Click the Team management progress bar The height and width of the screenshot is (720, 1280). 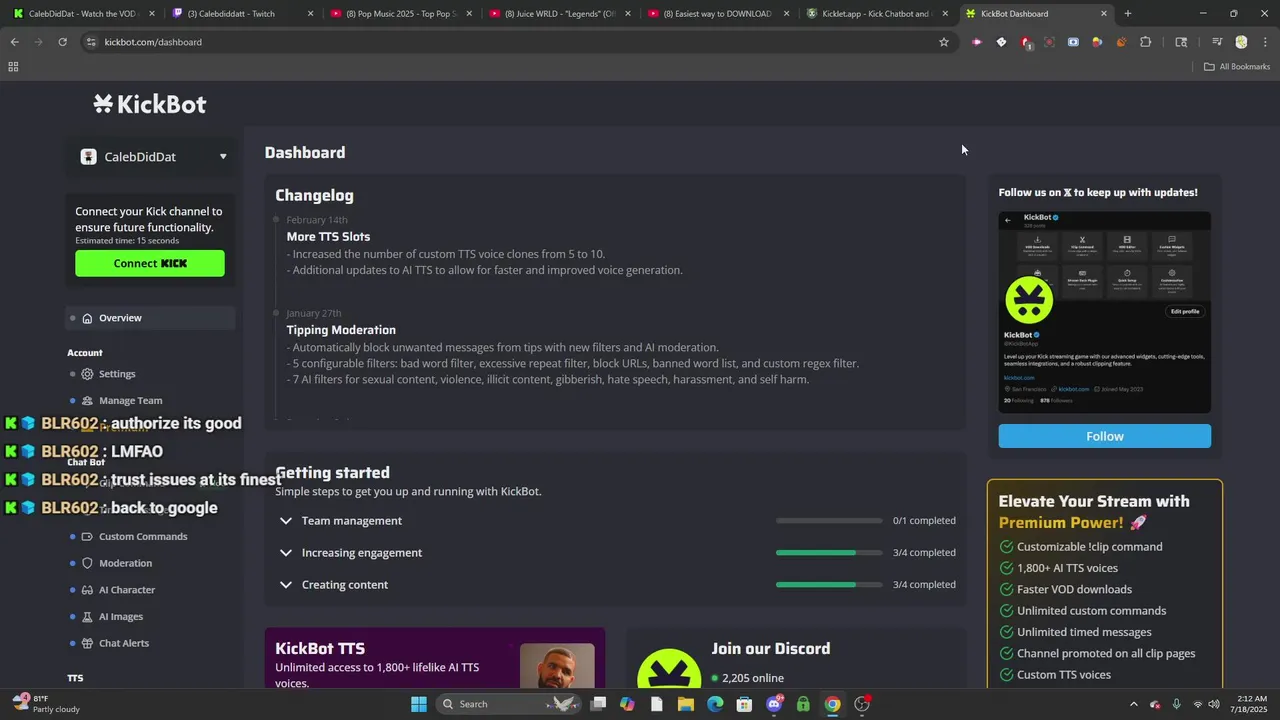click(829, 520)
